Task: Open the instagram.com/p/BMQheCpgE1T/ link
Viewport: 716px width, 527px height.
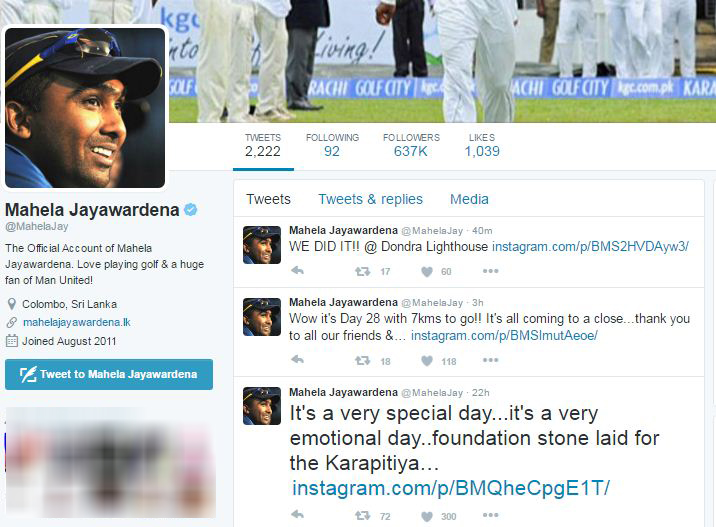Action: [451, 488]
